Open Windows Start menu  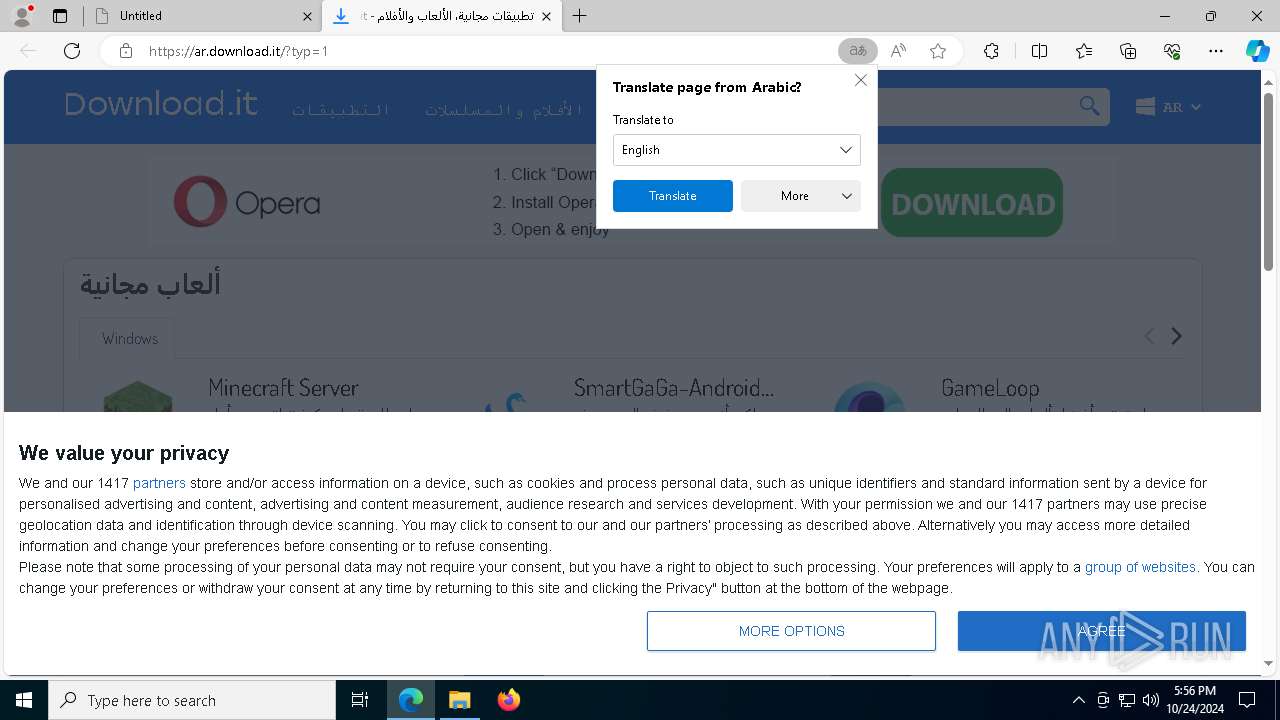24,700
